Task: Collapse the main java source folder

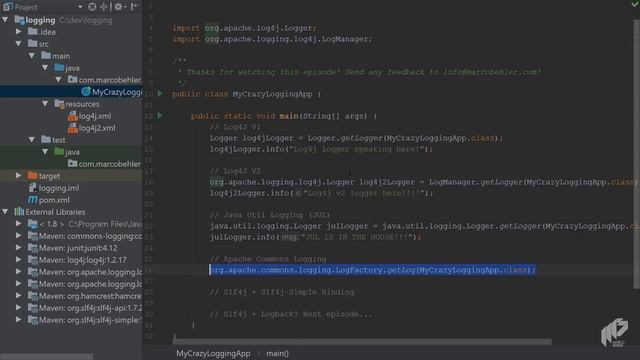Action: tap(45, 68)
